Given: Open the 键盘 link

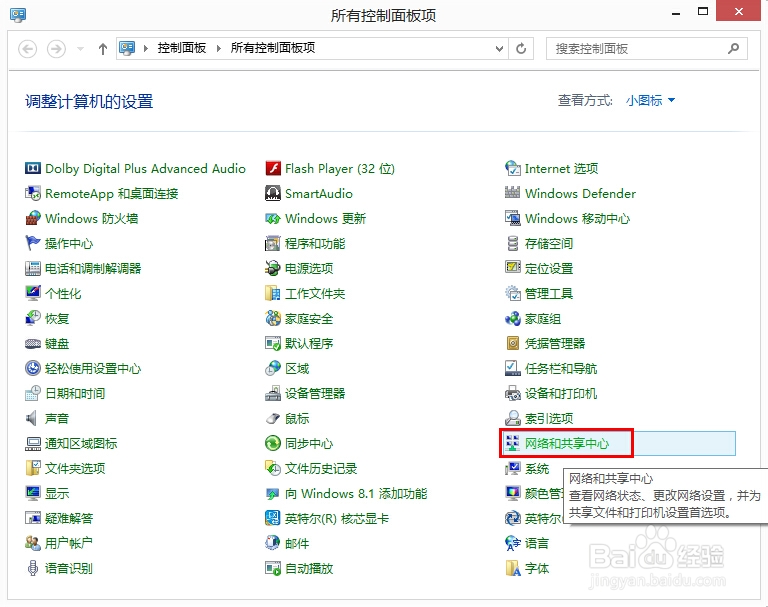Looking at the screenshot, I should 57,343.
